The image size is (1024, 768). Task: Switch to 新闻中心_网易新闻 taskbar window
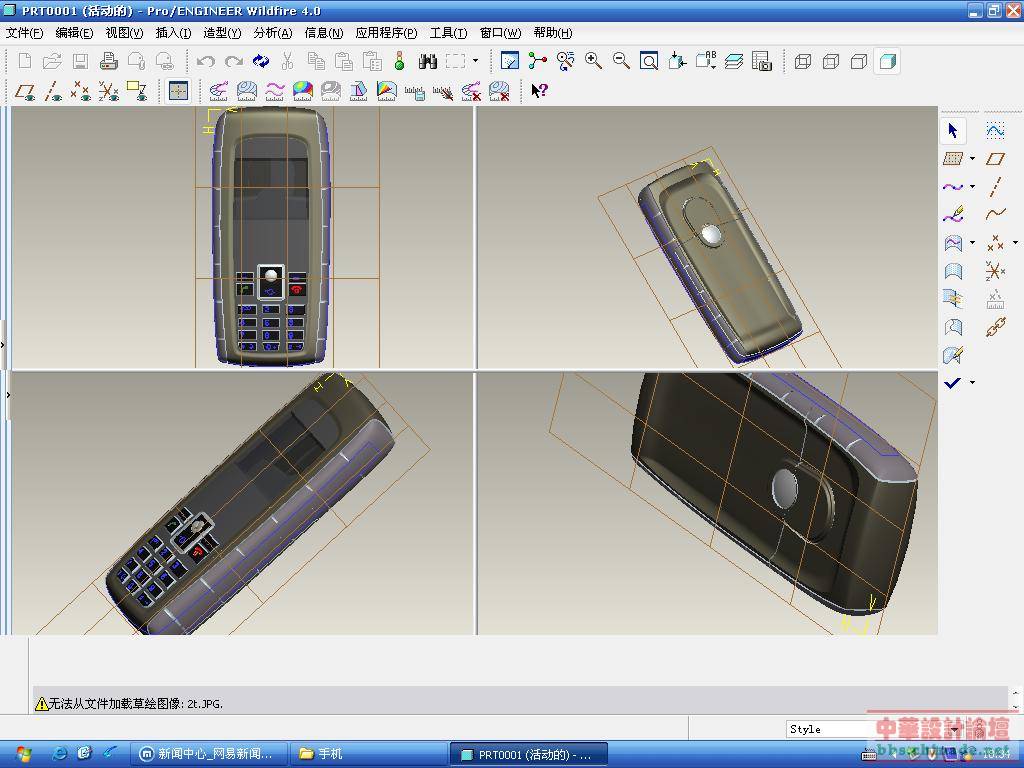point(207,754)
